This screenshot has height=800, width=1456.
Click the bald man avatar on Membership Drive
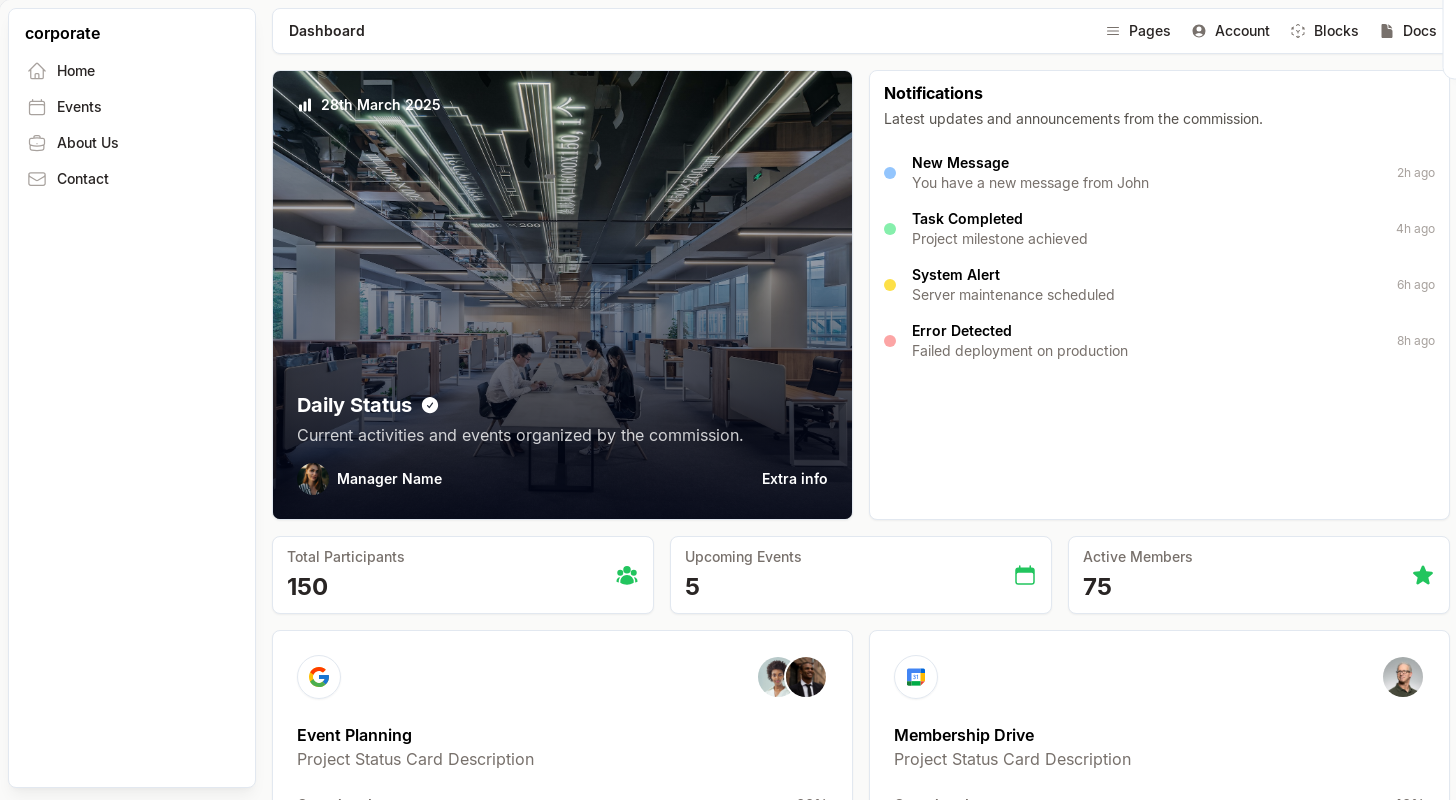click(x=1402, y=677)
